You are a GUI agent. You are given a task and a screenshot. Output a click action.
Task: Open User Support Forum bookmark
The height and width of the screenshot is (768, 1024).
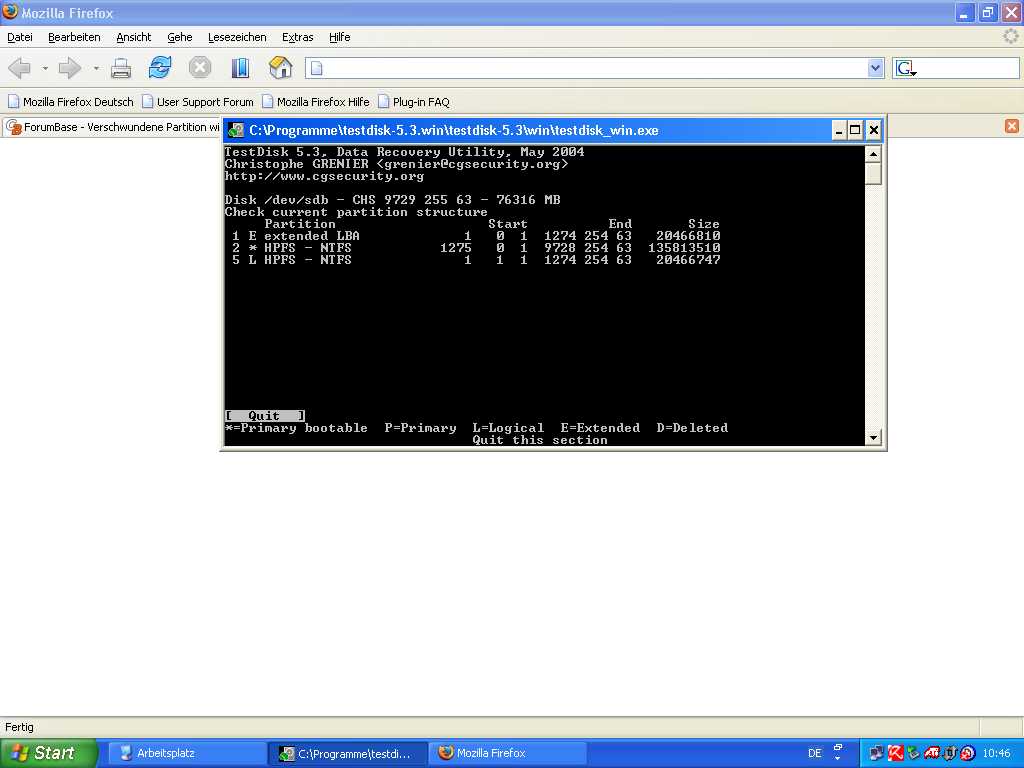(198, 102)
